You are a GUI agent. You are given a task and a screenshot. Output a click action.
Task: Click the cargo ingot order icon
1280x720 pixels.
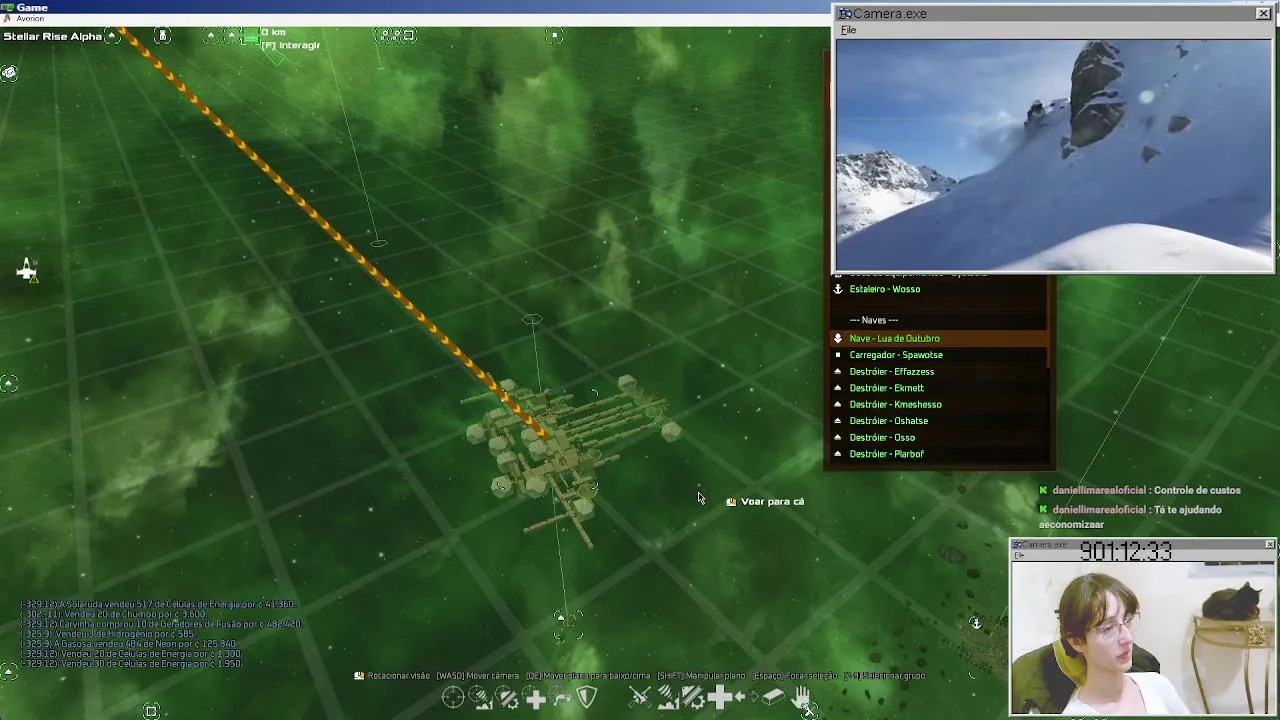coord(773,696)
